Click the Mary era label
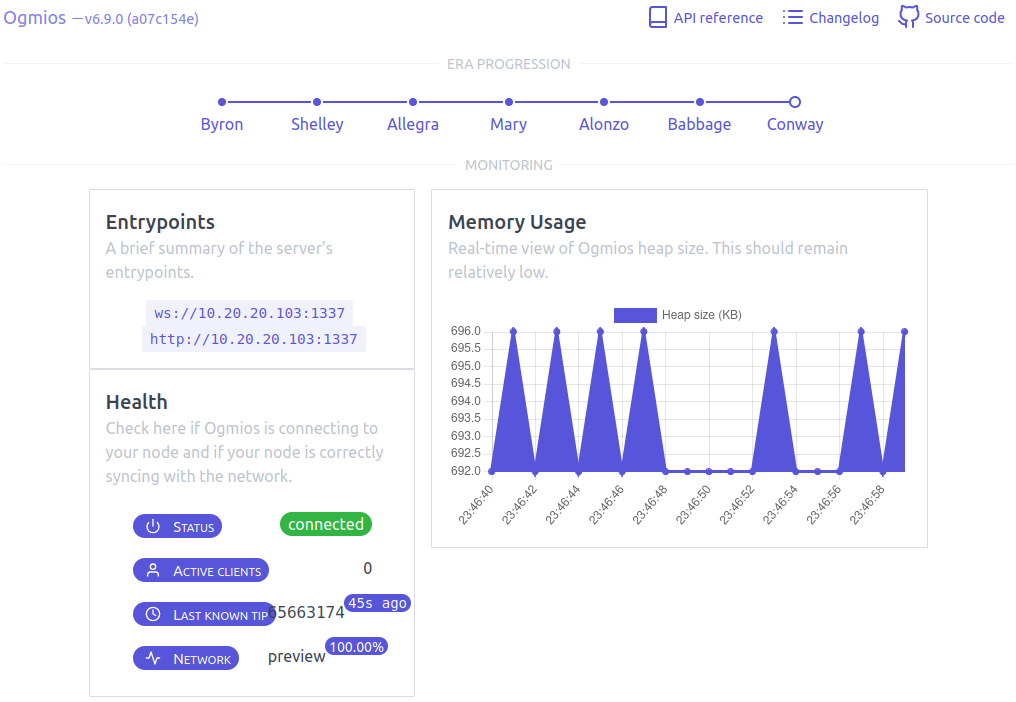Viewport: 1016px width, 702px height. pos(509,124)
